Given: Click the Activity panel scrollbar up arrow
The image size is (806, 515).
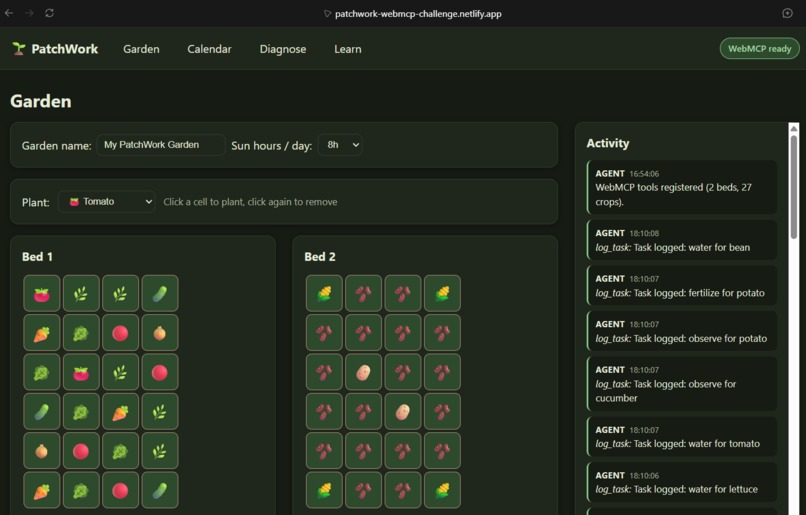Looking at the screenshot, I should (x=794, y=128).
